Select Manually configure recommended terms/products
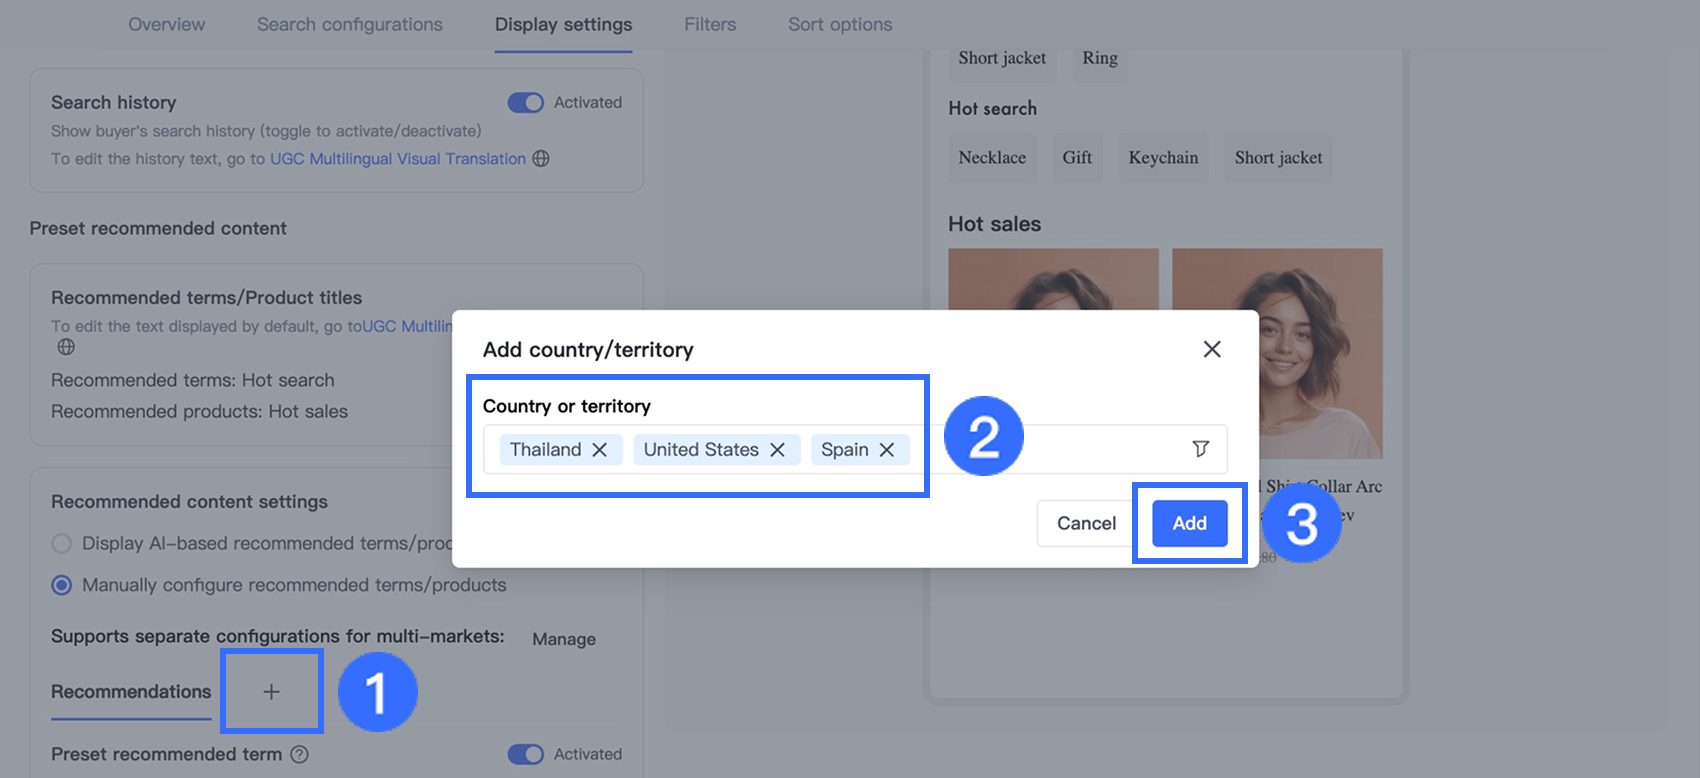 [x=62, y=585]
